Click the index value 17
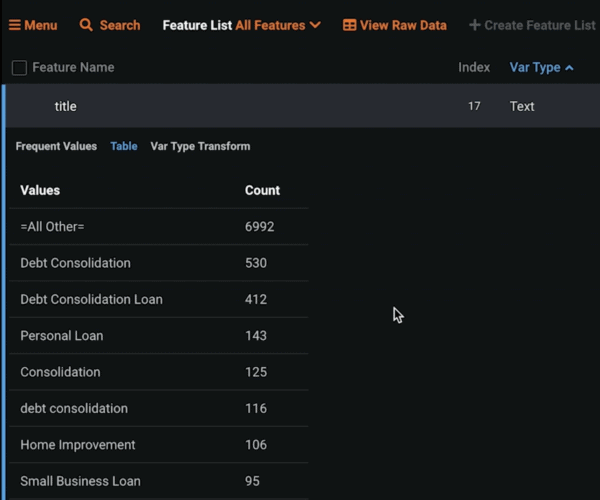This screenshot has width=600, height=500. [x=474, y=106]
